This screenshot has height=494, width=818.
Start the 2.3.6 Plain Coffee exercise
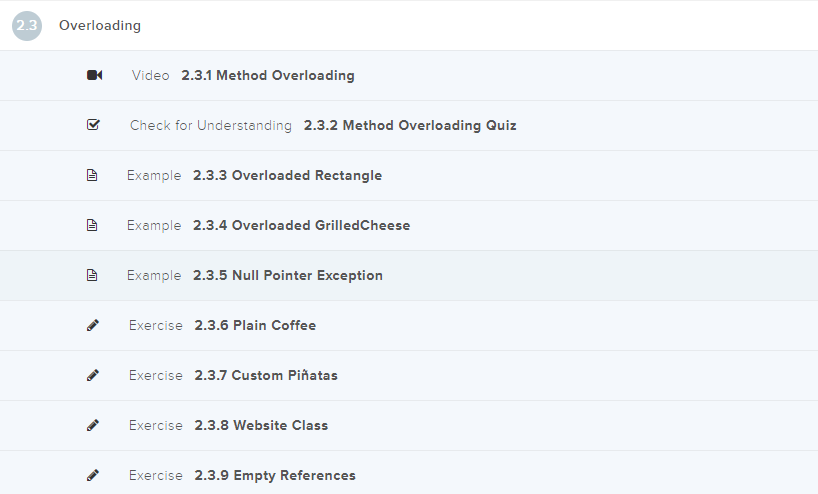(x=255, y=326)
